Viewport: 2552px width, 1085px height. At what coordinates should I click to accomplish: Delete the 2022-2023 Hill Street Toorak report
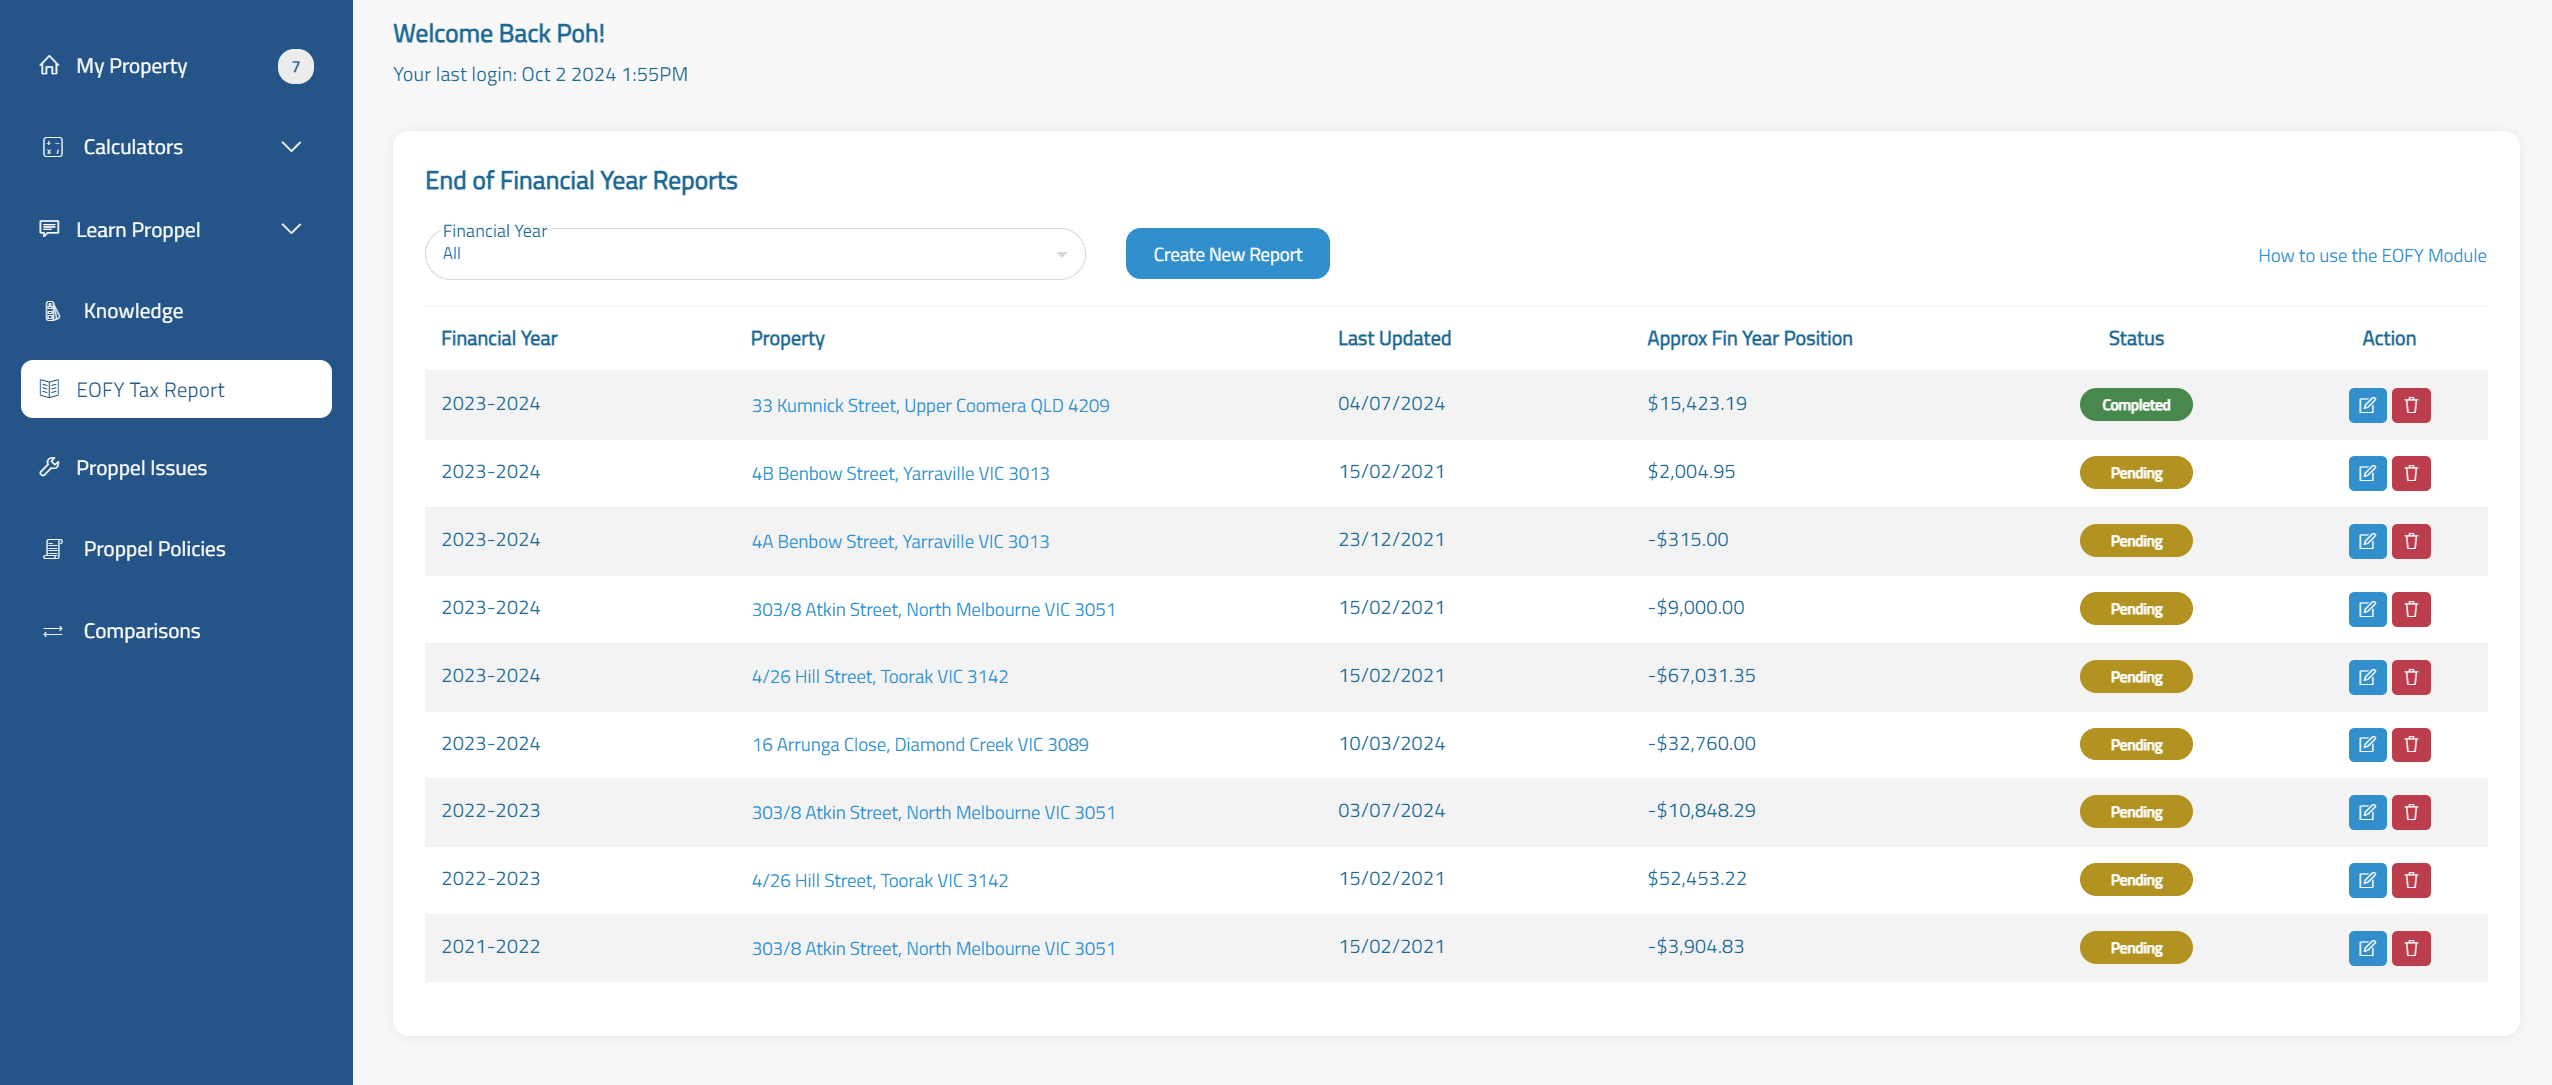pos(2410,880)
